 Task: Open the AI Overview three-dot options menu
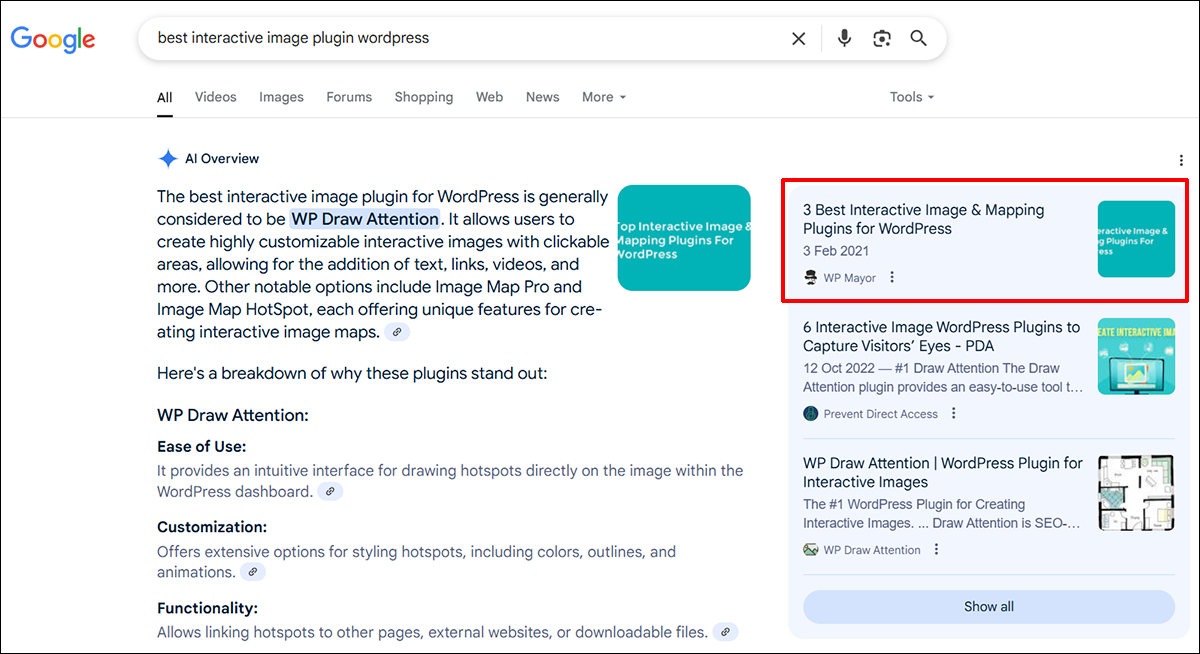tap(1181, 160)
